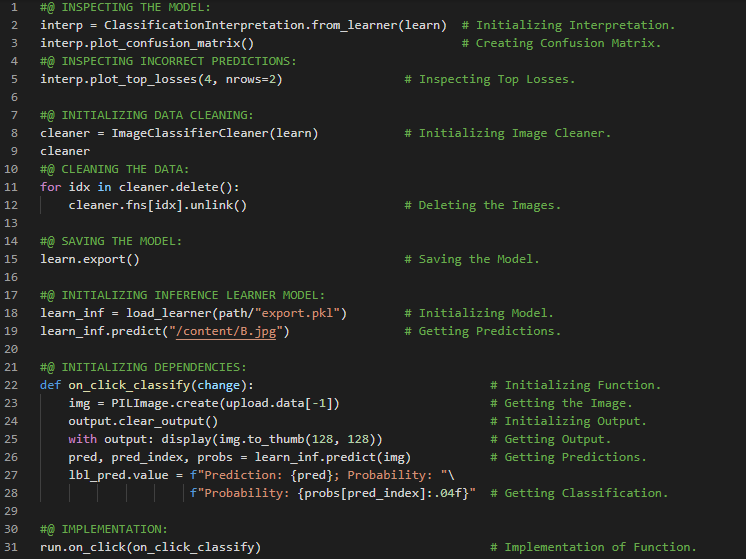Screen dimensions: 746x559
Task: Click the "def" keyword on line 22
Action: point(51,385)
